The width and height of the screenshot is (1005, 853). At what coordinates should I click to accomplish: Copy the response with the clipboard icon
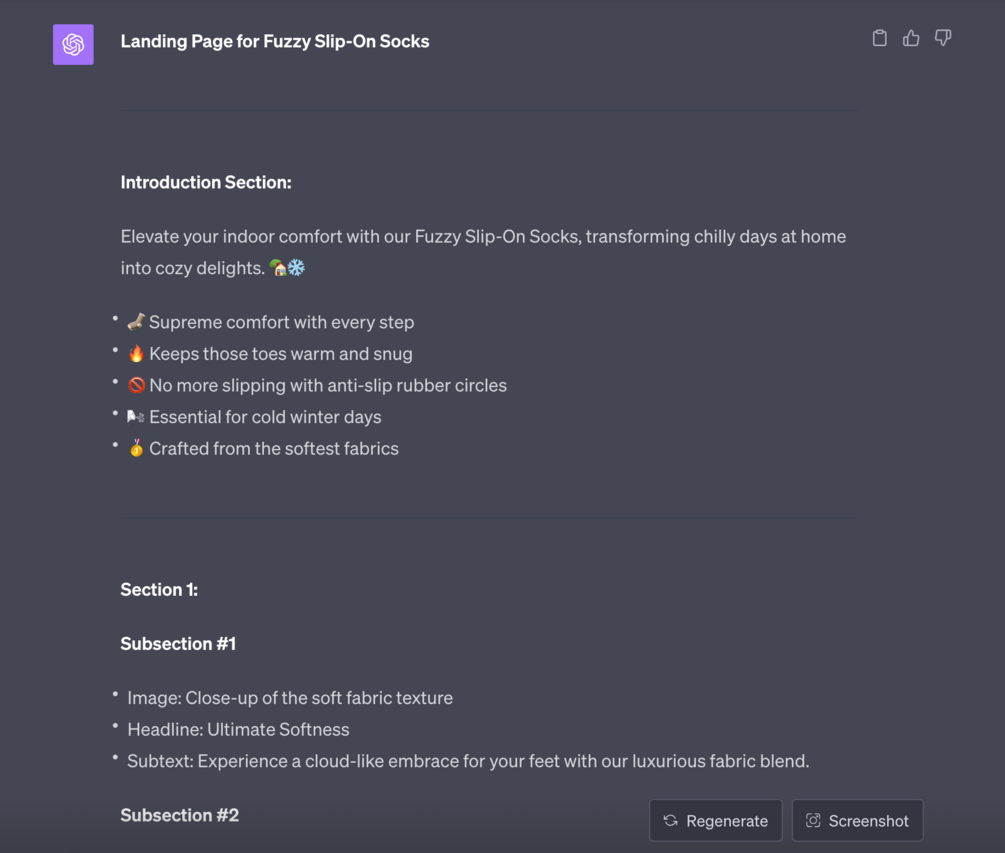click(x=880, y=38)
